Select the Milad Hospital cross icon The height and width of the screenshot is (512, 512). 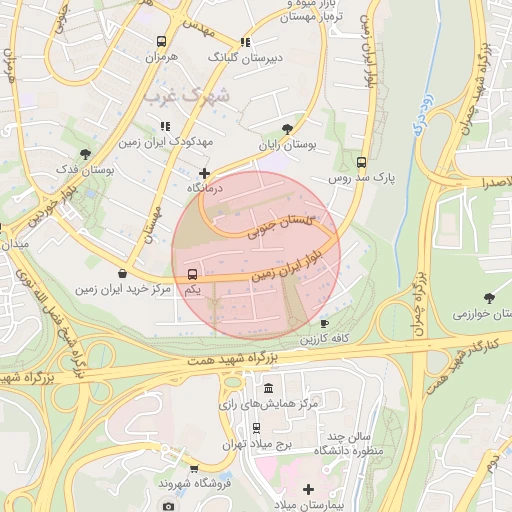click(308, 489)
